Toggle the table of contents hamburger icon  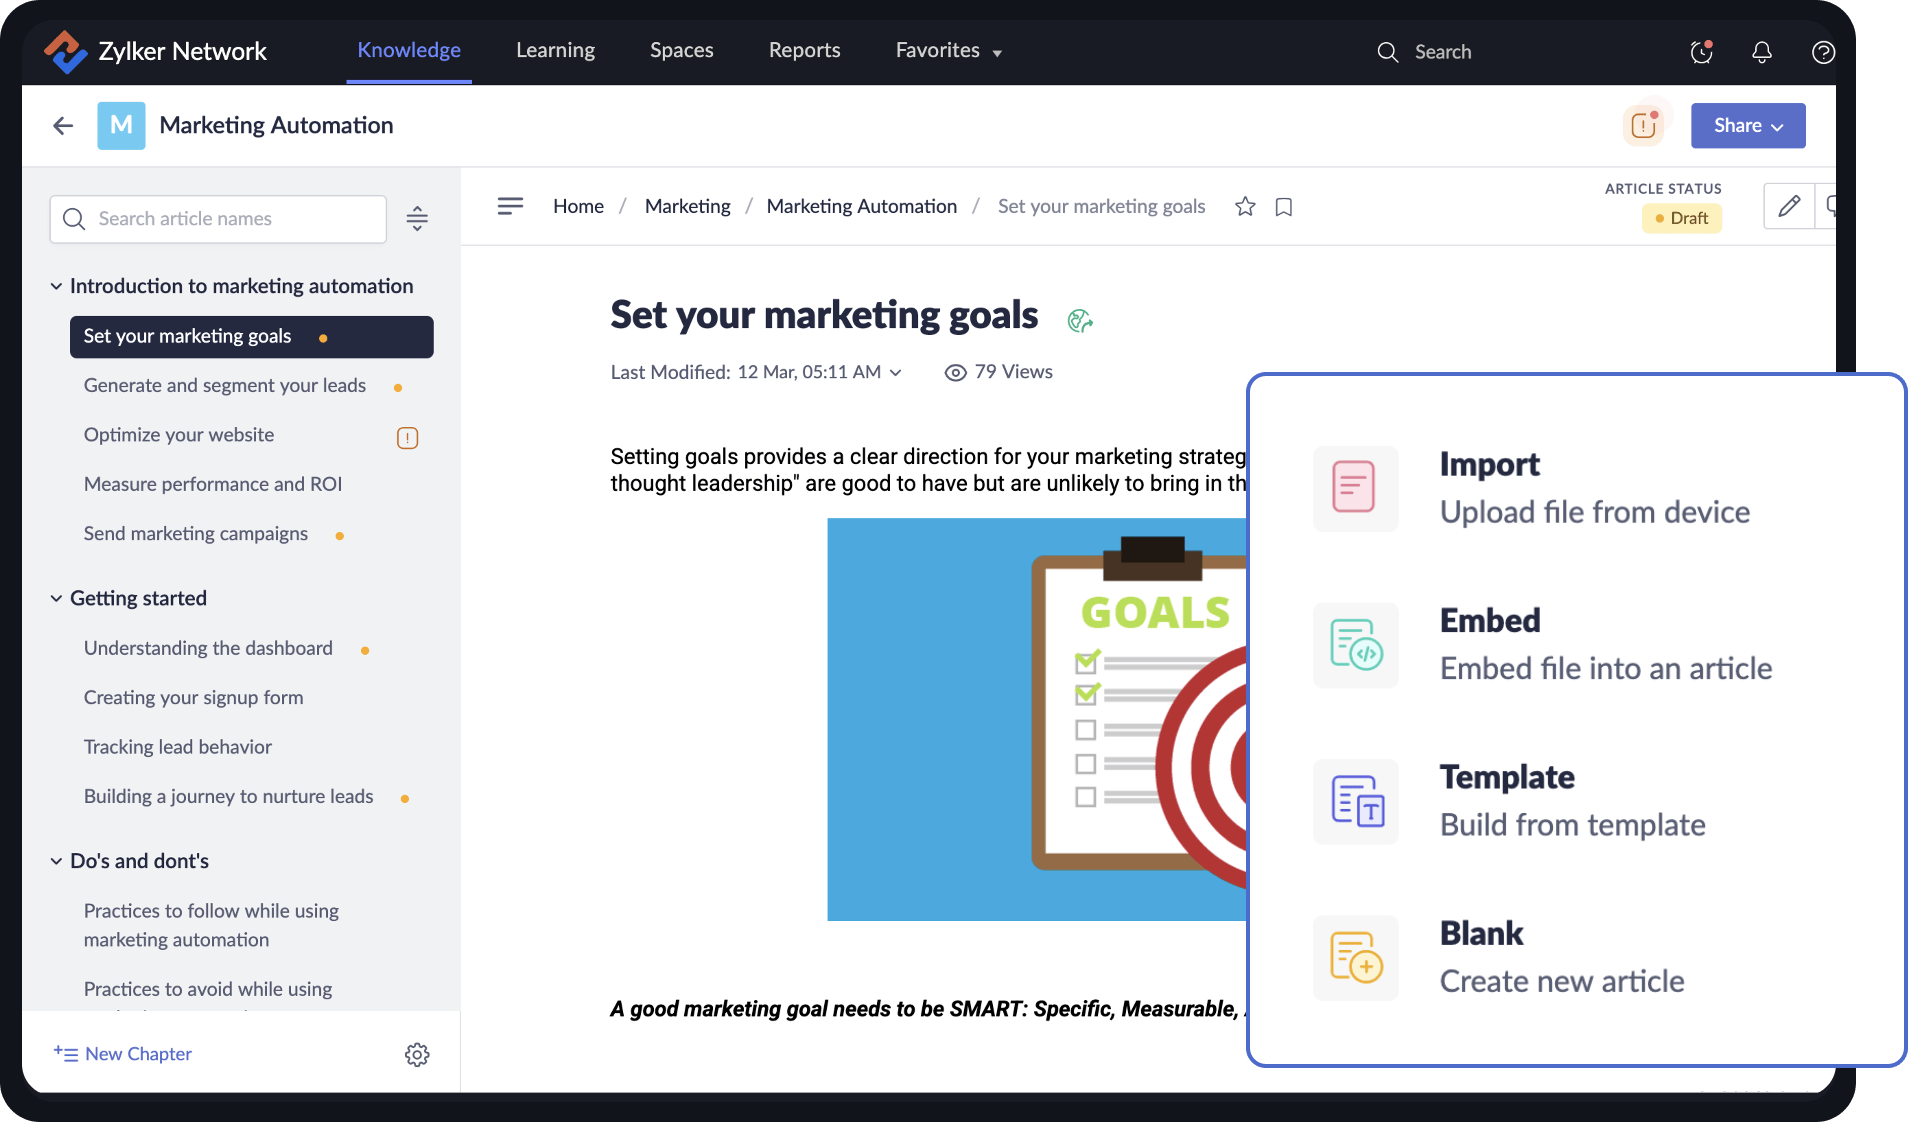pyautogui.click(x=510, y=207)
